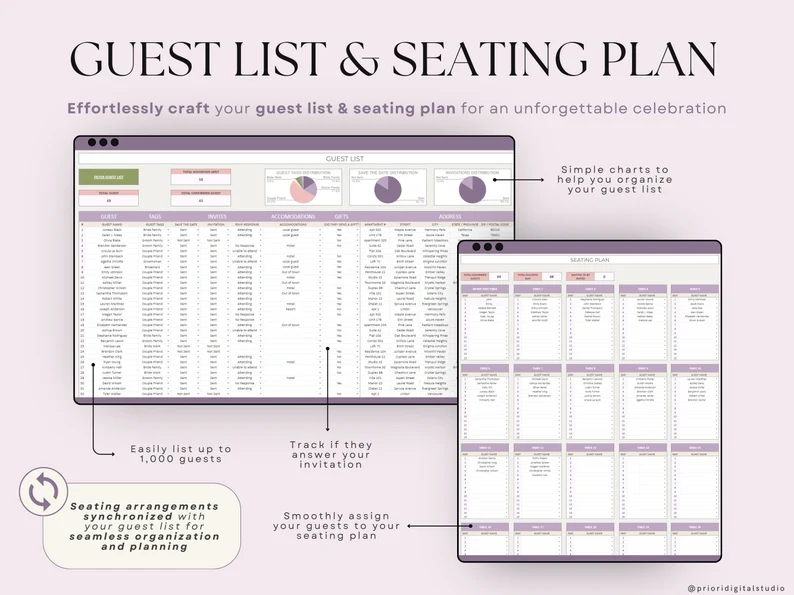Click the Address section header
794x595 pixels.
pos(450,215)
